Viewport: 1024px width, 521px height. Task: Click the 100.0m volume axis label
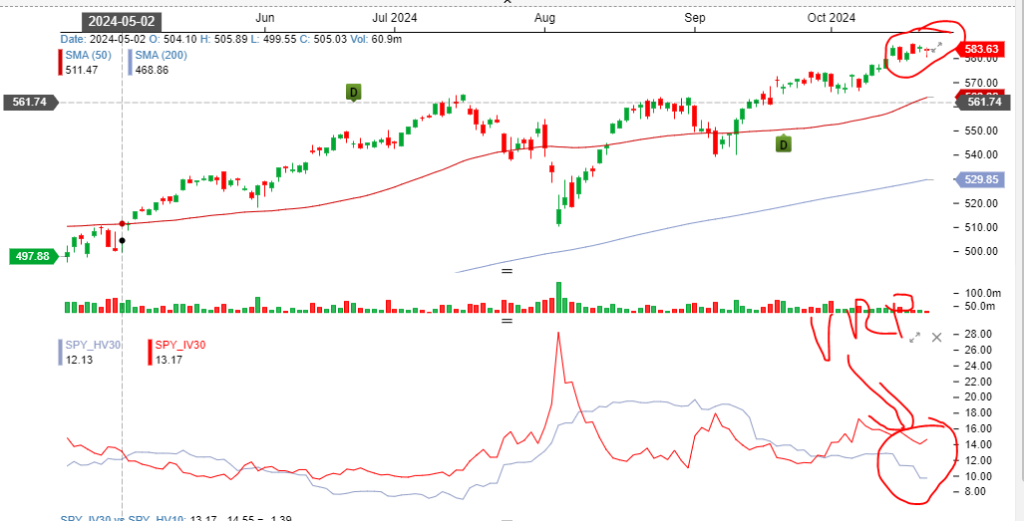point(983,292)
